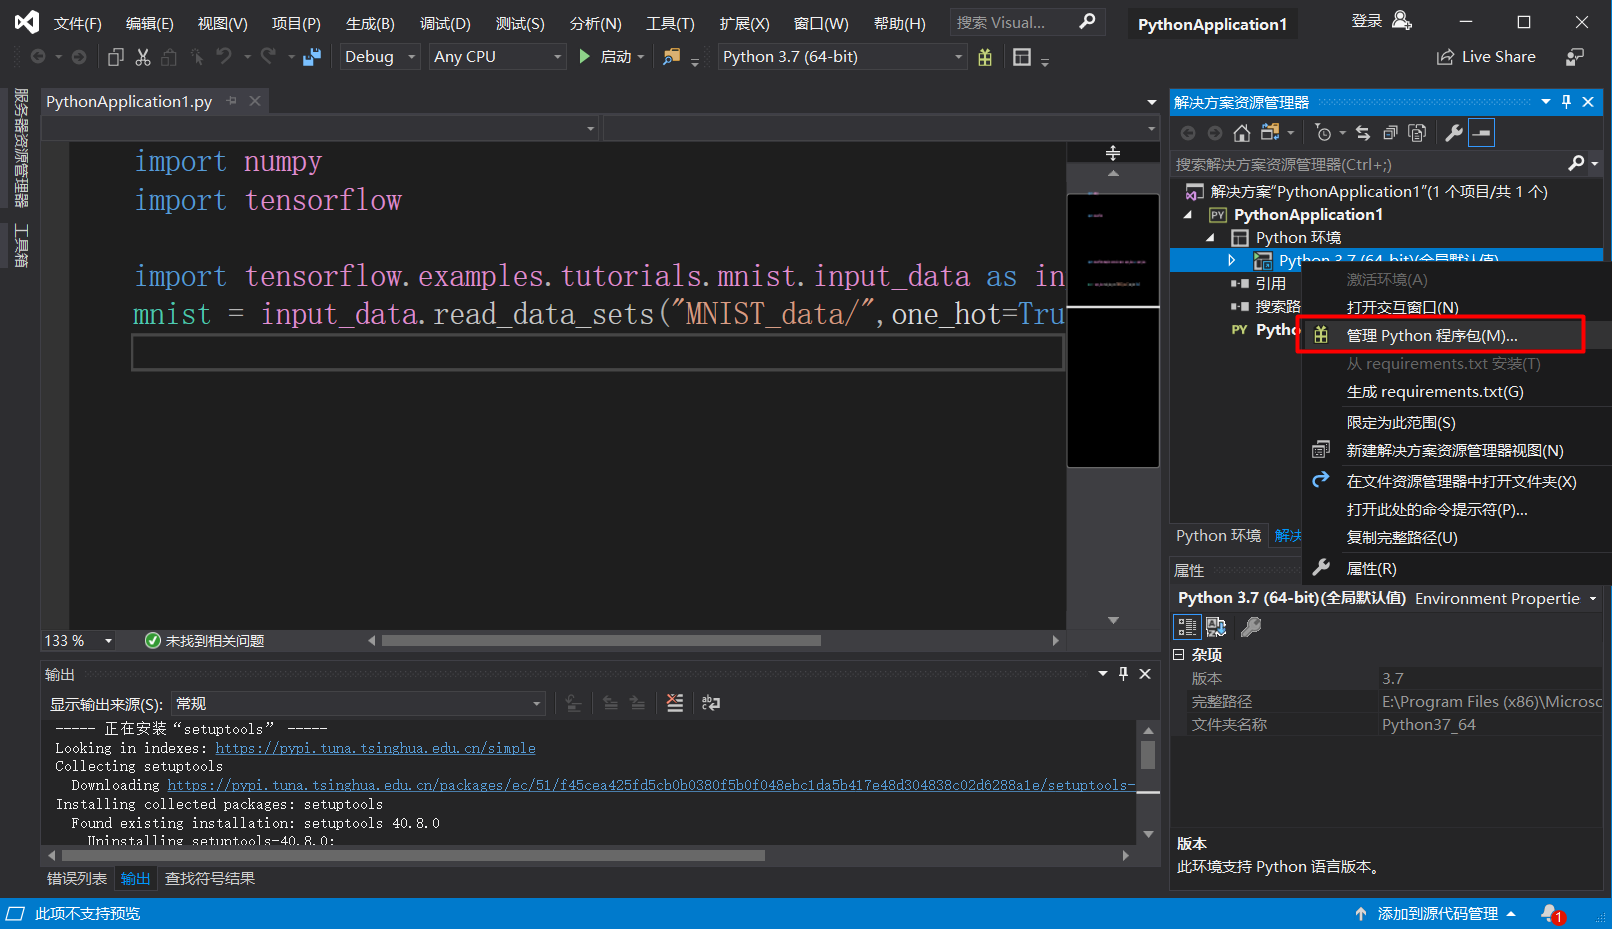Image resolution: width=1612 pixels, height=929 pixels.
Task: Collapse the PythonApplication1 project node
Action: pyautogui.click(x=1188, y=215)
